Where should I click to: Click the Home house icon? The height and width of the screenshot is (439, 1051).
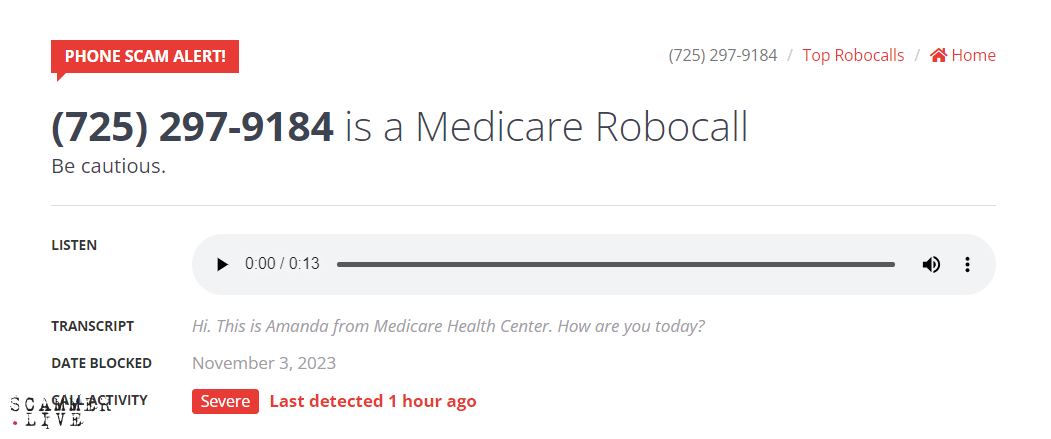[938, 56]
